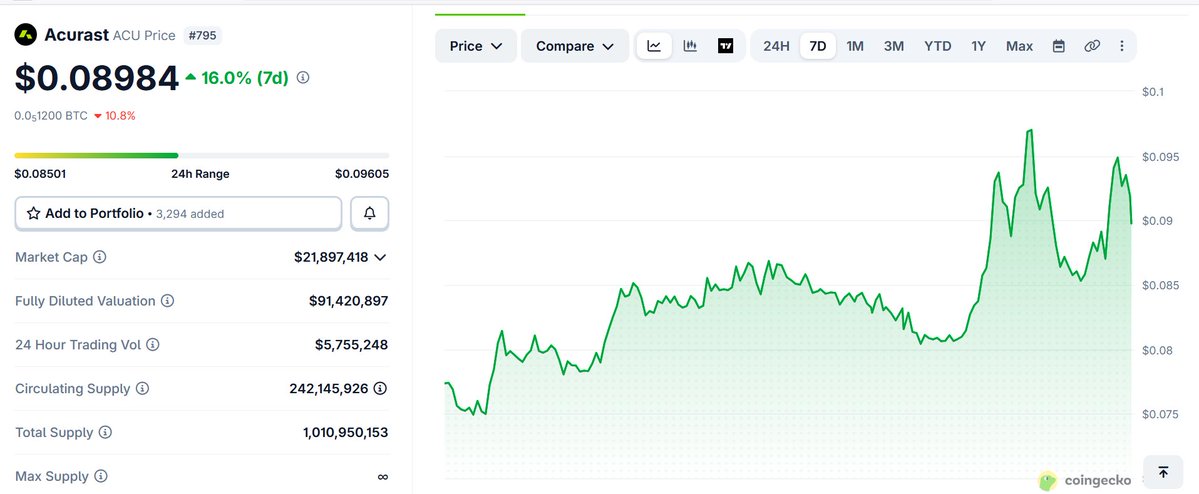Show YTD price range
This screenshot has height=494, width=1199.
[x=937, y=46]
